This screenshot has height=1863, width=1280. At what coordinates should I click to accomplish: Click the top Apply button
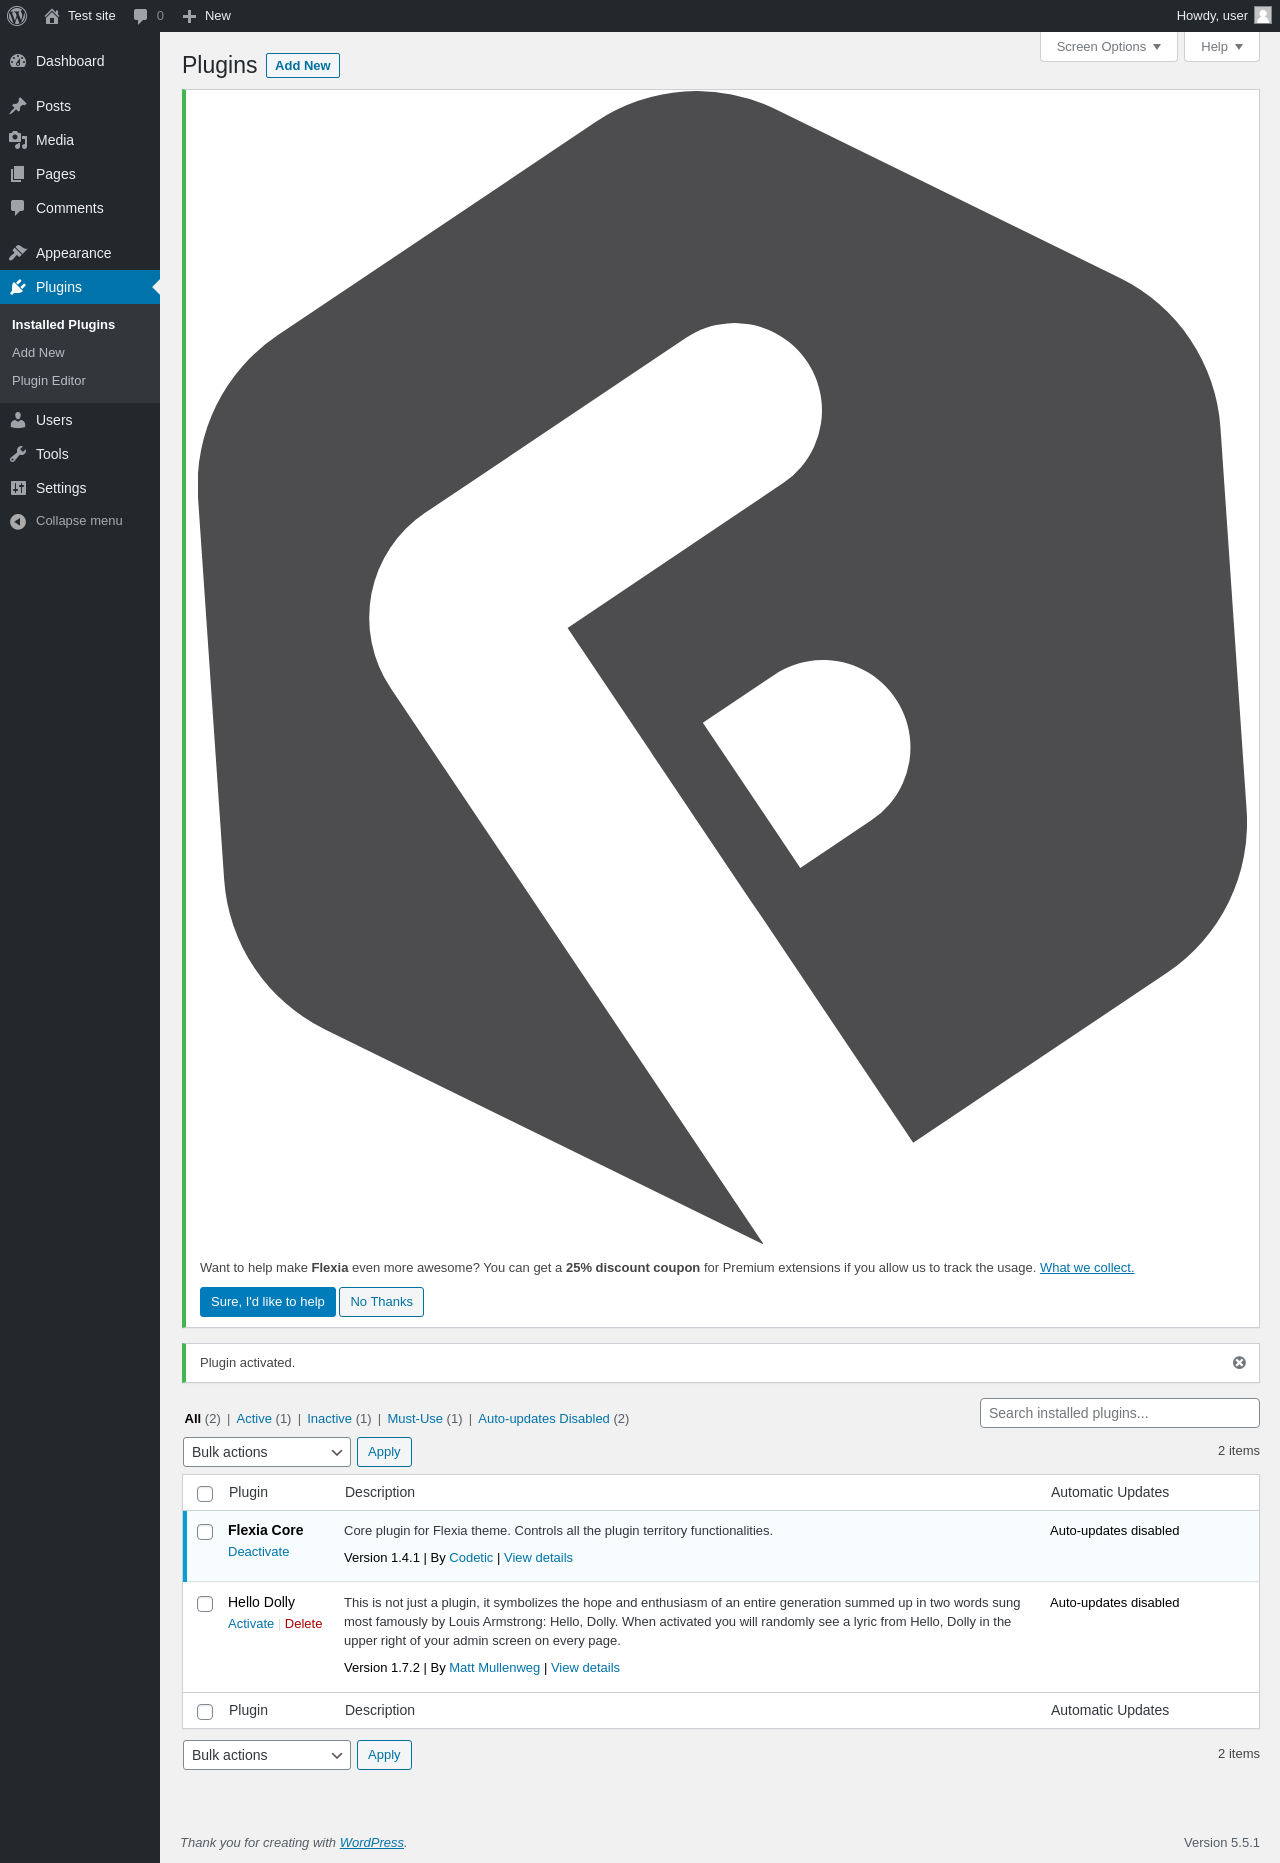pyautogui.click(x=384, y=1452)
